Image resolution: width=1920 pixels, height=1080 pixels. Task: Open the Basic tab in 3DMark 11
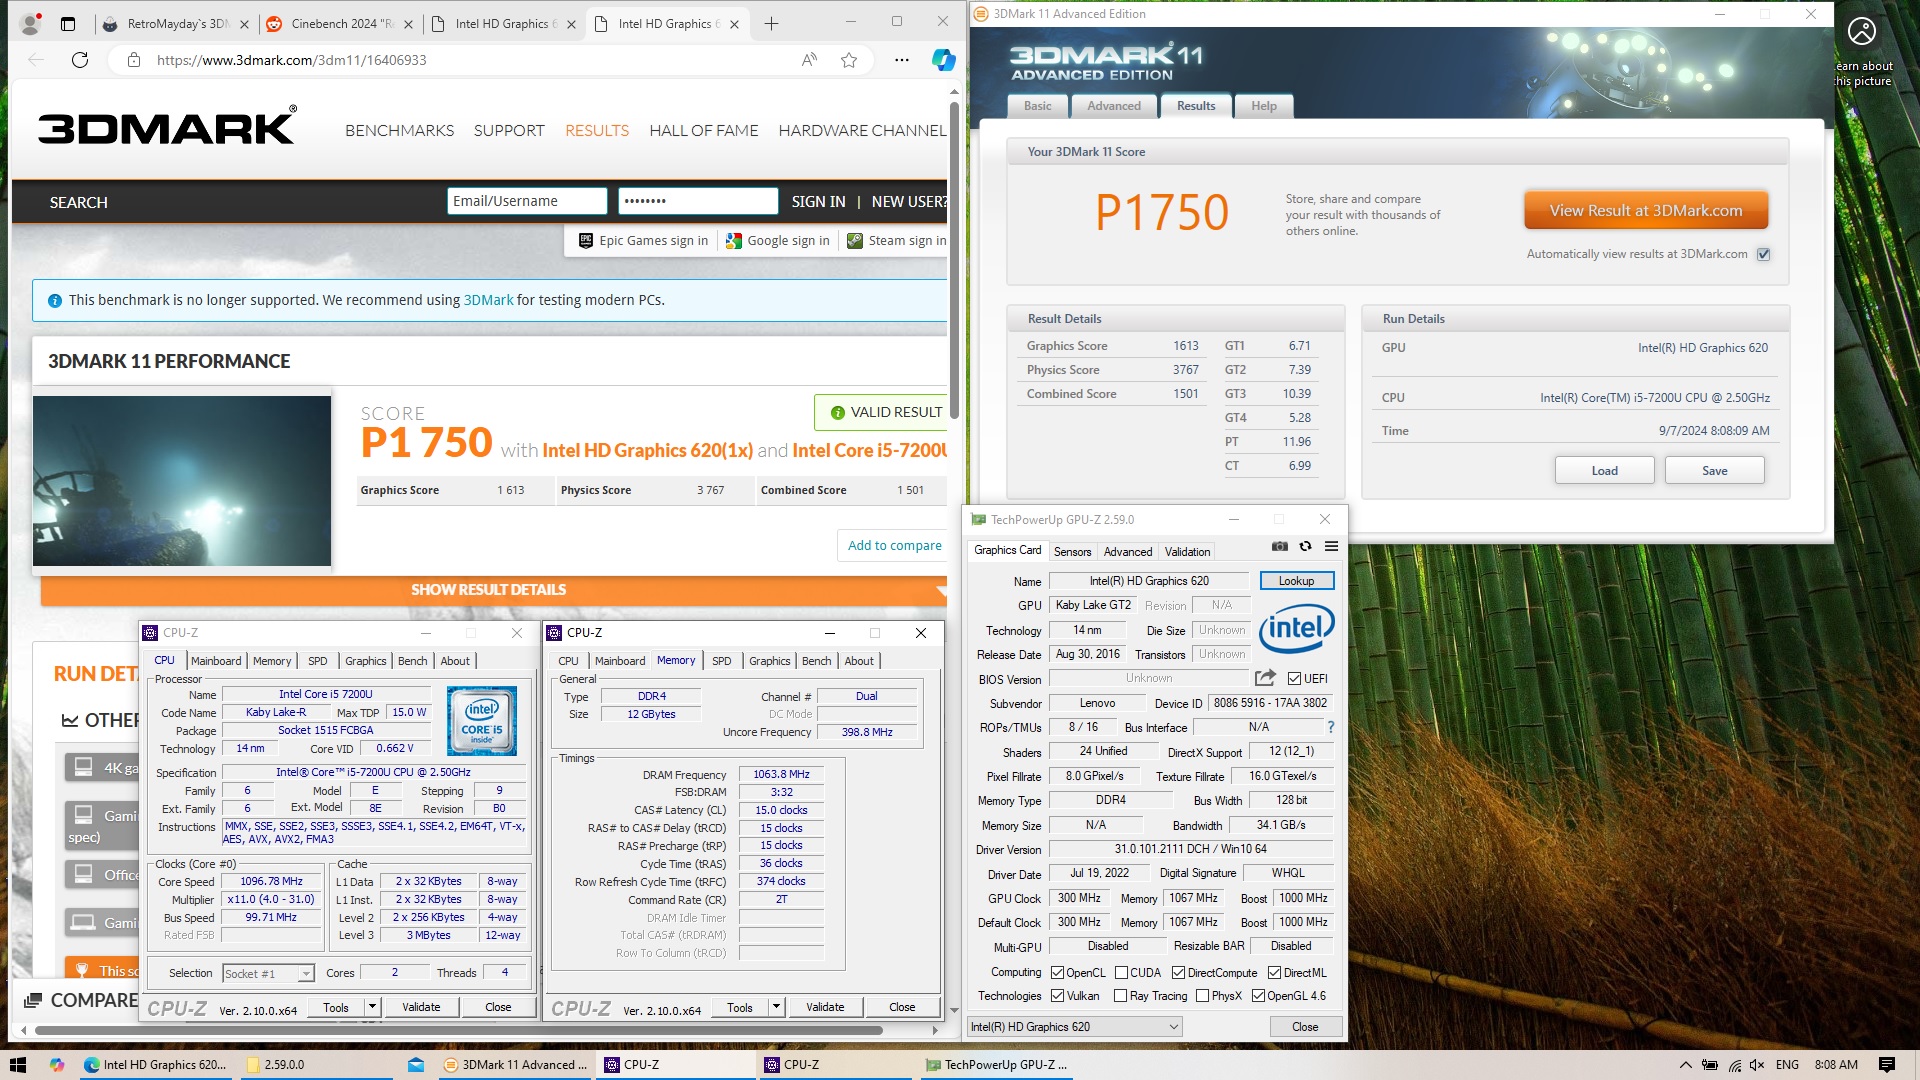(1037, 106)
